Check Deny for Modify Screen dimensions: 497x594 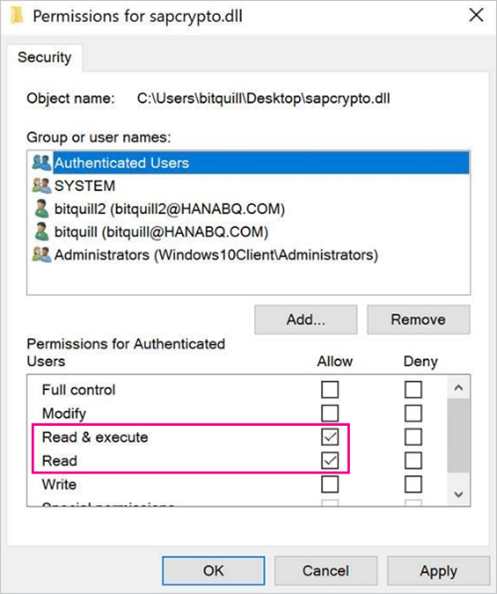tap(413, 413)
